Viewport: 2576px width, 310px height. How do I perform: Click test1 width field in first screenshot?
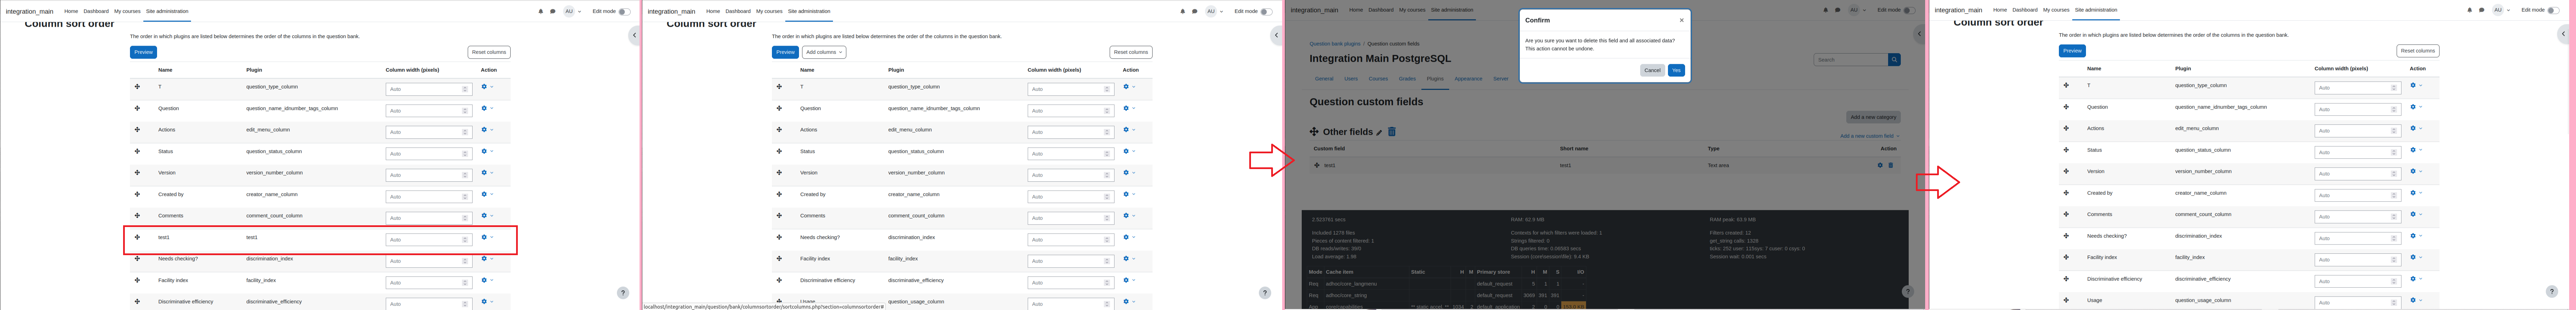tap(429, 240)
